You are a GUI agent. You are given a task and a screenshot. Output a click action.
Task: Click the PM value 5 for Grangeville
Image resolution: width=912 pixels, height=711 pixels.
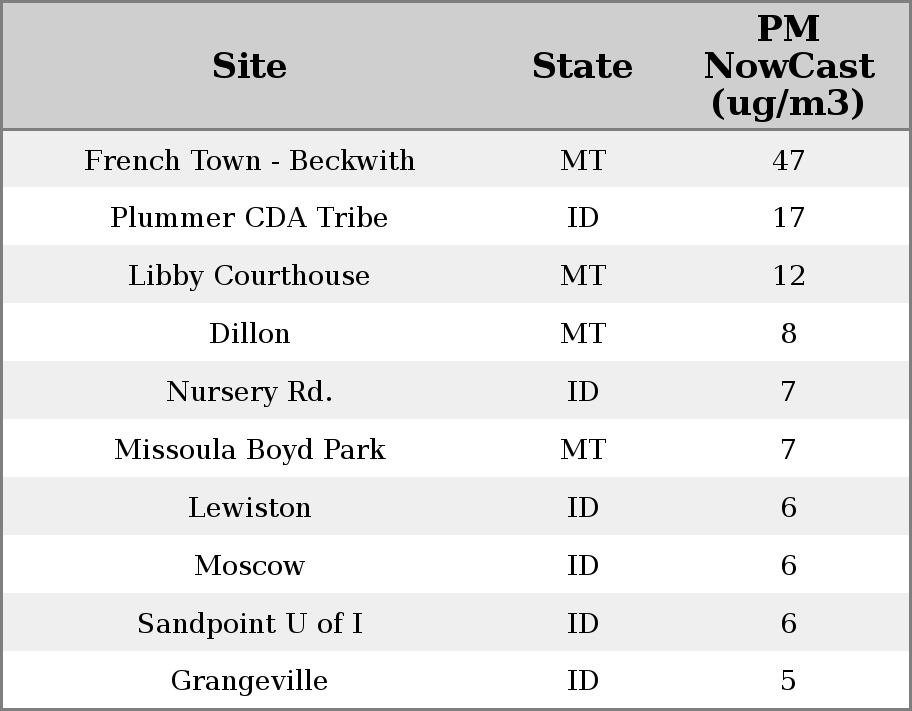788,681
